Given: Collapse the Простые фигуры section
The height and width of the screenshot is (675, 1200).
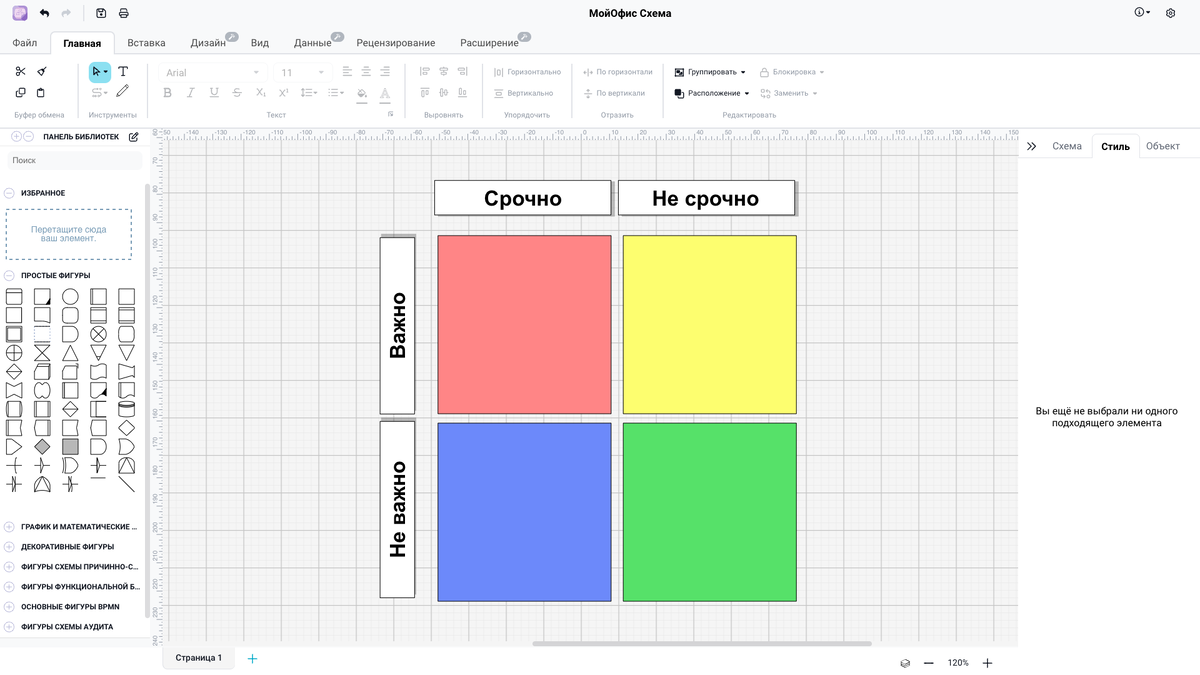Looking at the screenshot, I should click(x=9, y=275).
